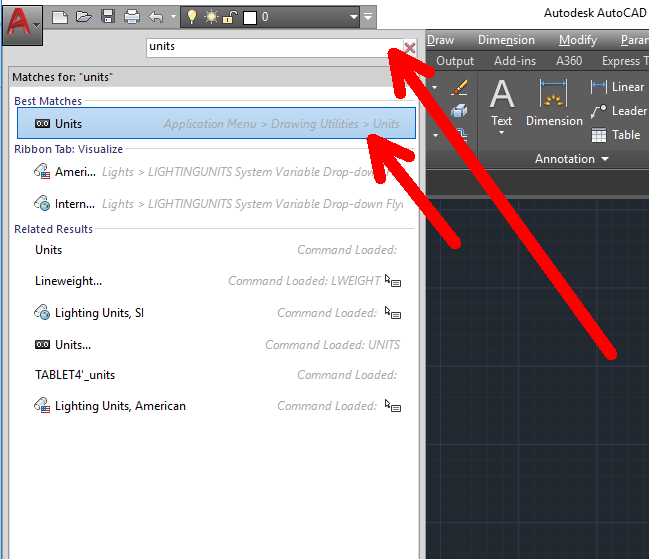This screenshot has width=649, height=559.
Task: Switch to the Add-ins ribbon tab
Action: click(515, 61)
